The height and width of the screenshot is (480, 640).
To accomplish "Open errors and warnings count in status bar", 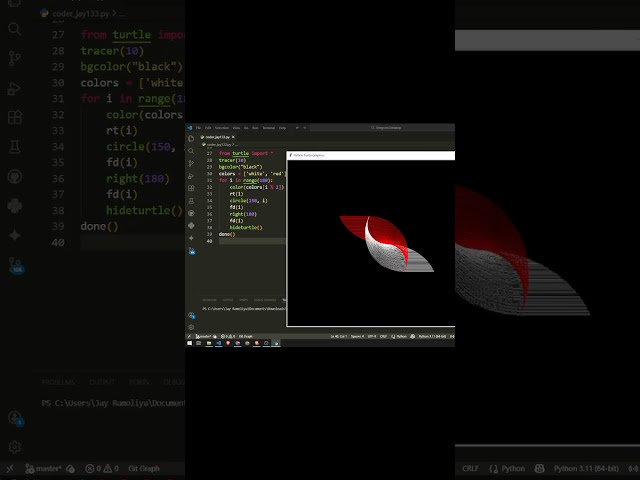I will click(228, 336).
